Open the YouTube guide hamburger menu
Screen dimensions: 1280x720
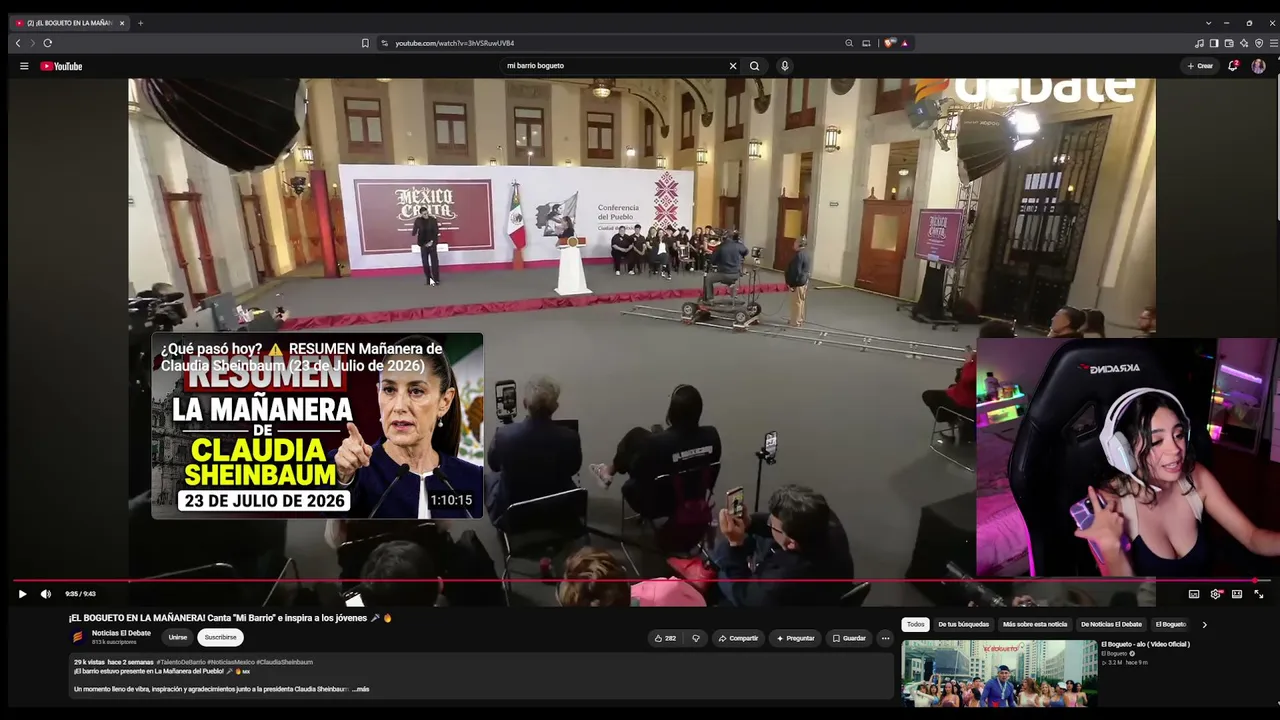[x=24, y=66]
